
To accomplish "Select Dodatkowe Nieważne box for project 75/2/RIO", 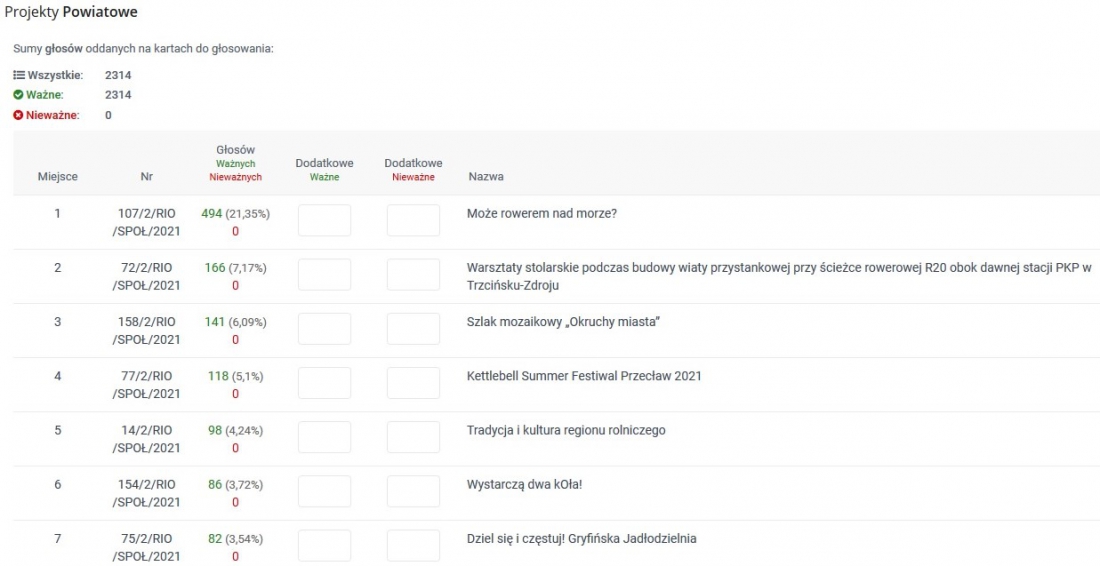I will coord(413,545).
